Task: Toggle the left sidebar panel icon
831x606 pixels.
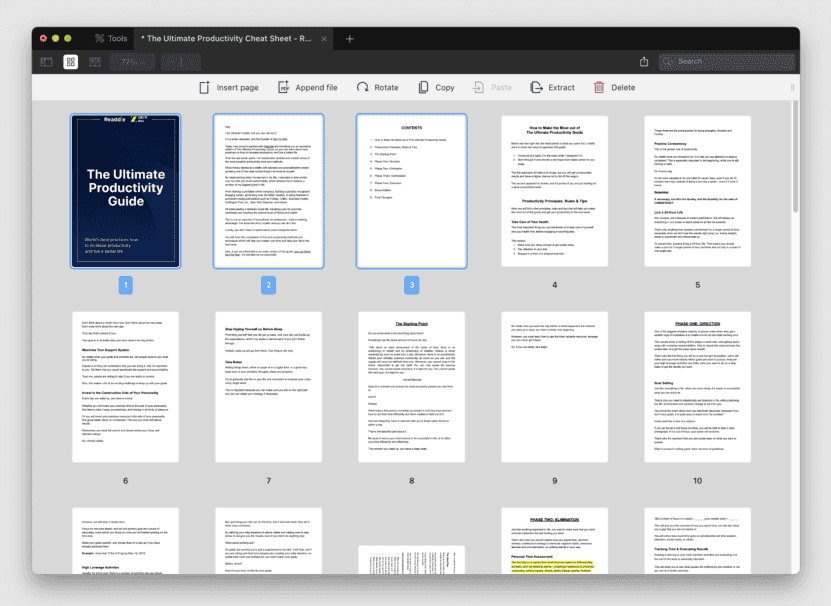Action: pyautogui.click(x=47, y=62)
